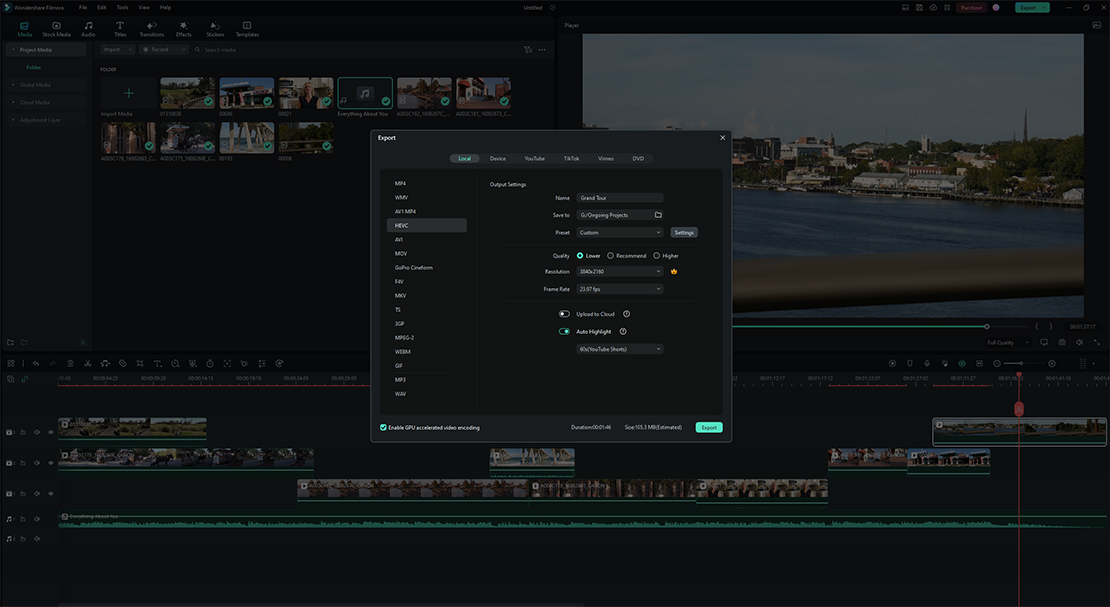
Task: Click the delete trash icon in timeline toolbar
Action: coord(71,363)
